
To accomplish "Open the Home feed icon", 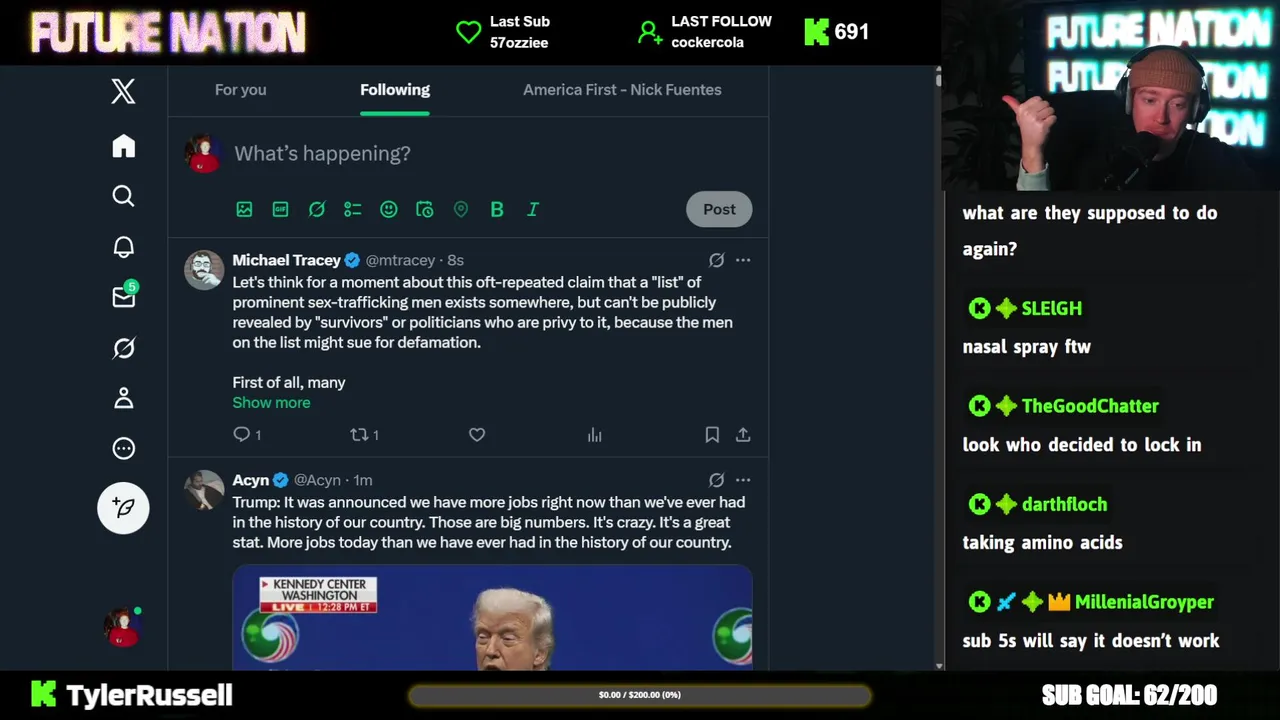I will pos(123,146).
